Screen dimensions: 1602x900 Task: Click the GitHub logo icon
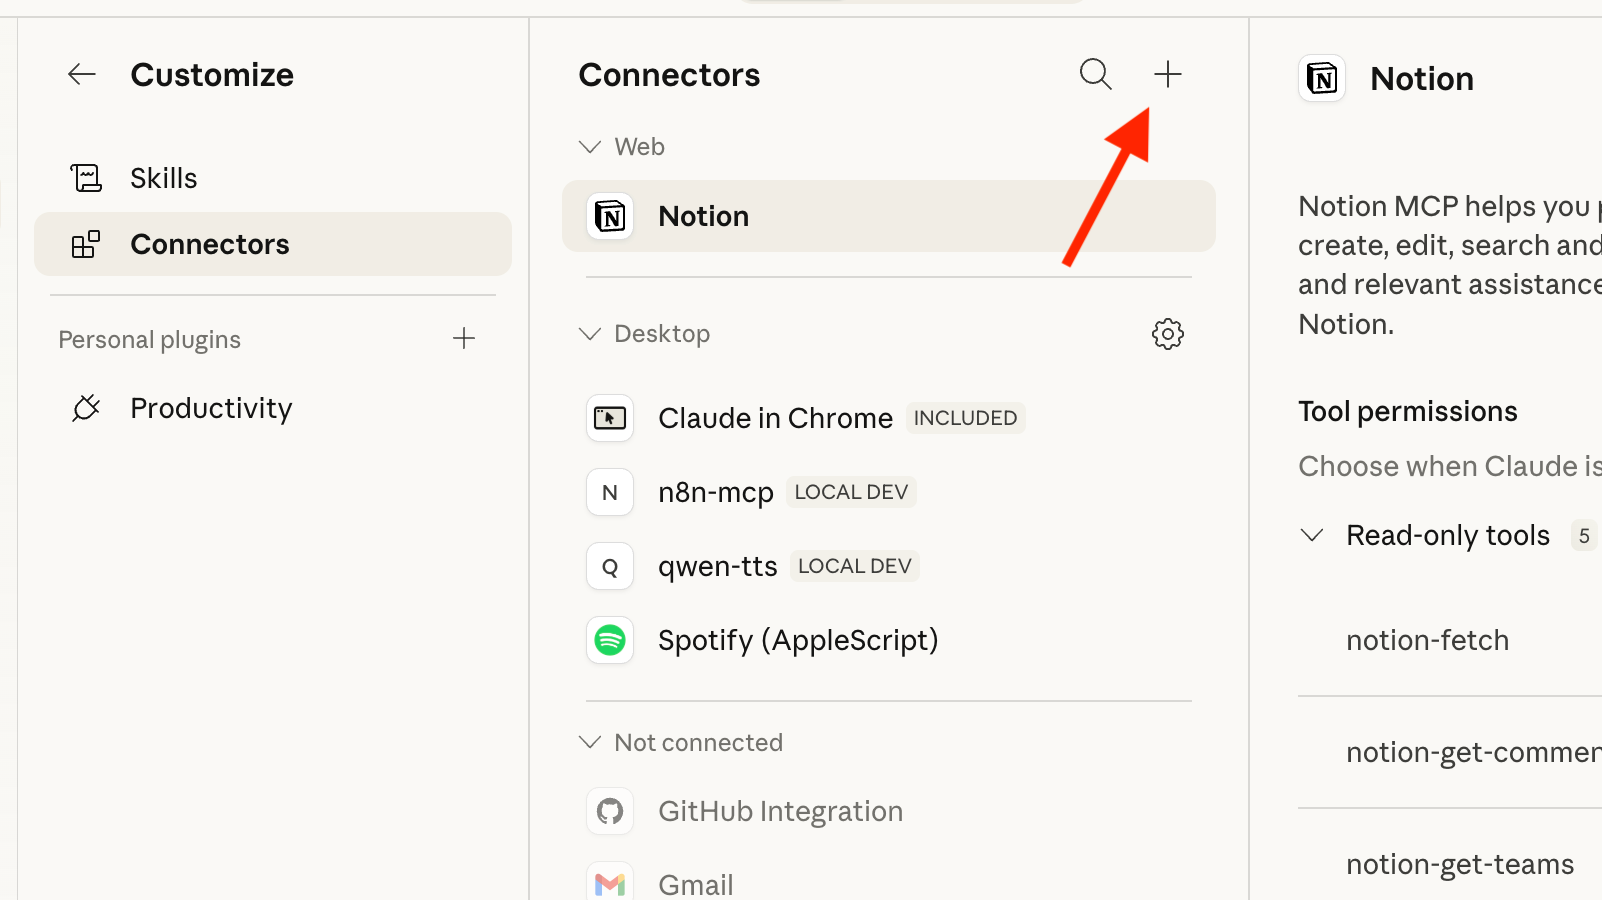[x=610, y=811]
